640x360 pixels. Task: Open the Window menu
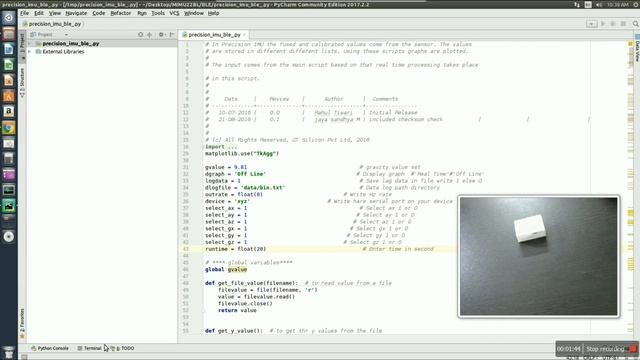pyautogui.click(x=193, y=13)
